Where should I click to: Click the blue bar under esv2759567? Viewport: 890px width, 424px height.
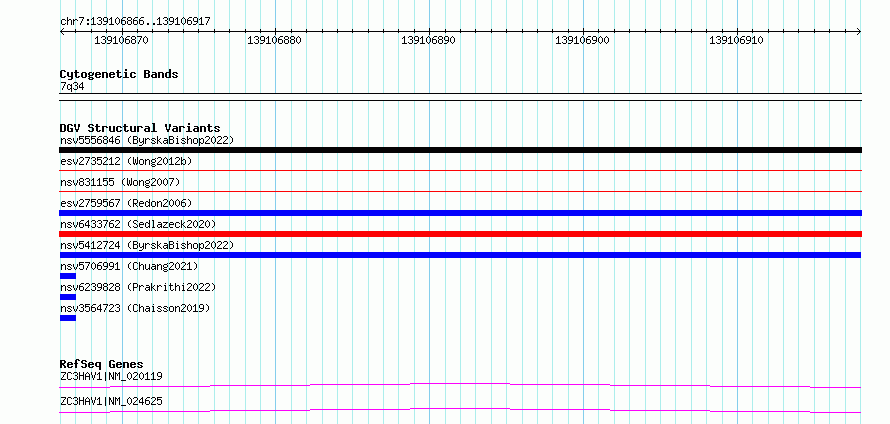tap(460, 213)
